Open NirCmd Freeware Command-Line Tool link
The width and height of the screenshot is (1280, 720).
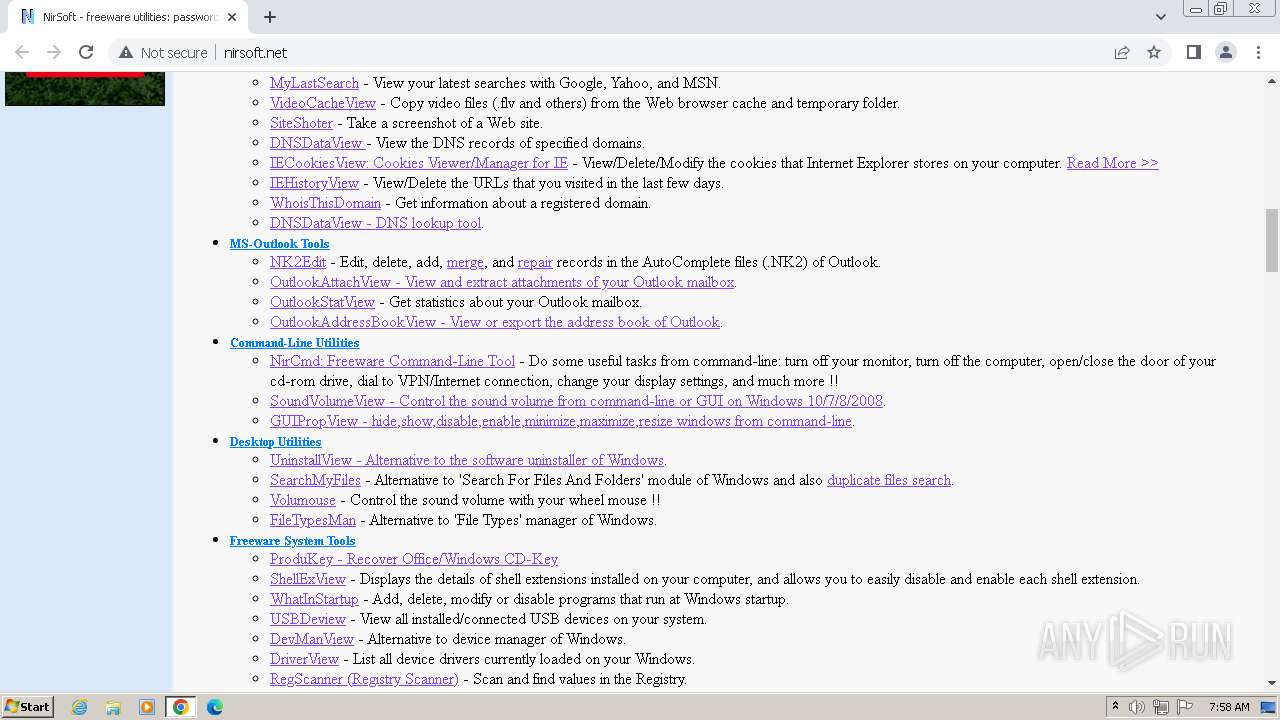tap(392, 361)
